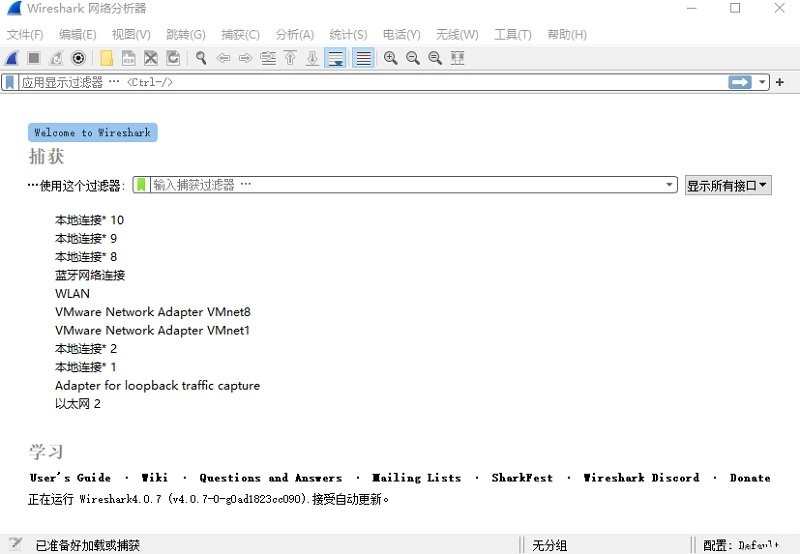Select the 以太网 2 interface
Viewport: 800px width, 554px height.
[x=78, y=404]
